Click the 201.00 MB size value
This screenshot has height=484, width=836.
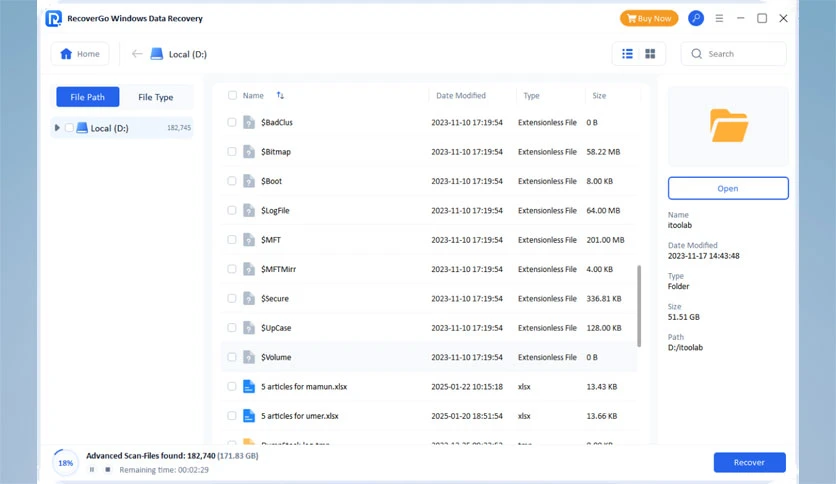(605, 240)
